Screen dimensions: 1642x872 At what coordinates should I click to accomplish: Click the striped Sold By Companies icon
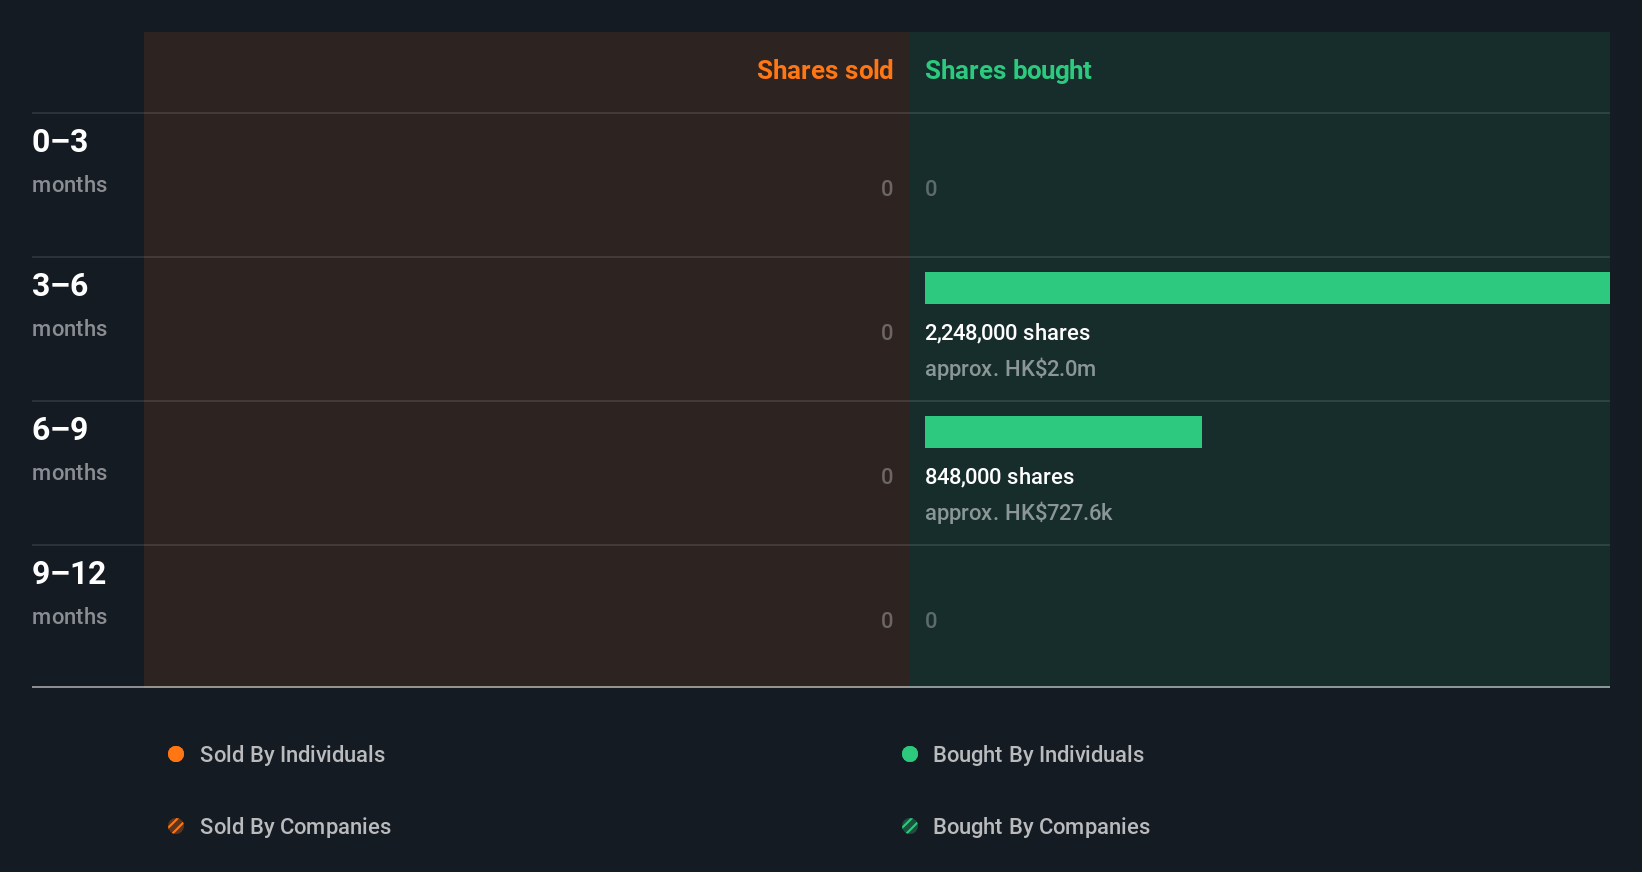pyautogui.click(x=176, y=826)
